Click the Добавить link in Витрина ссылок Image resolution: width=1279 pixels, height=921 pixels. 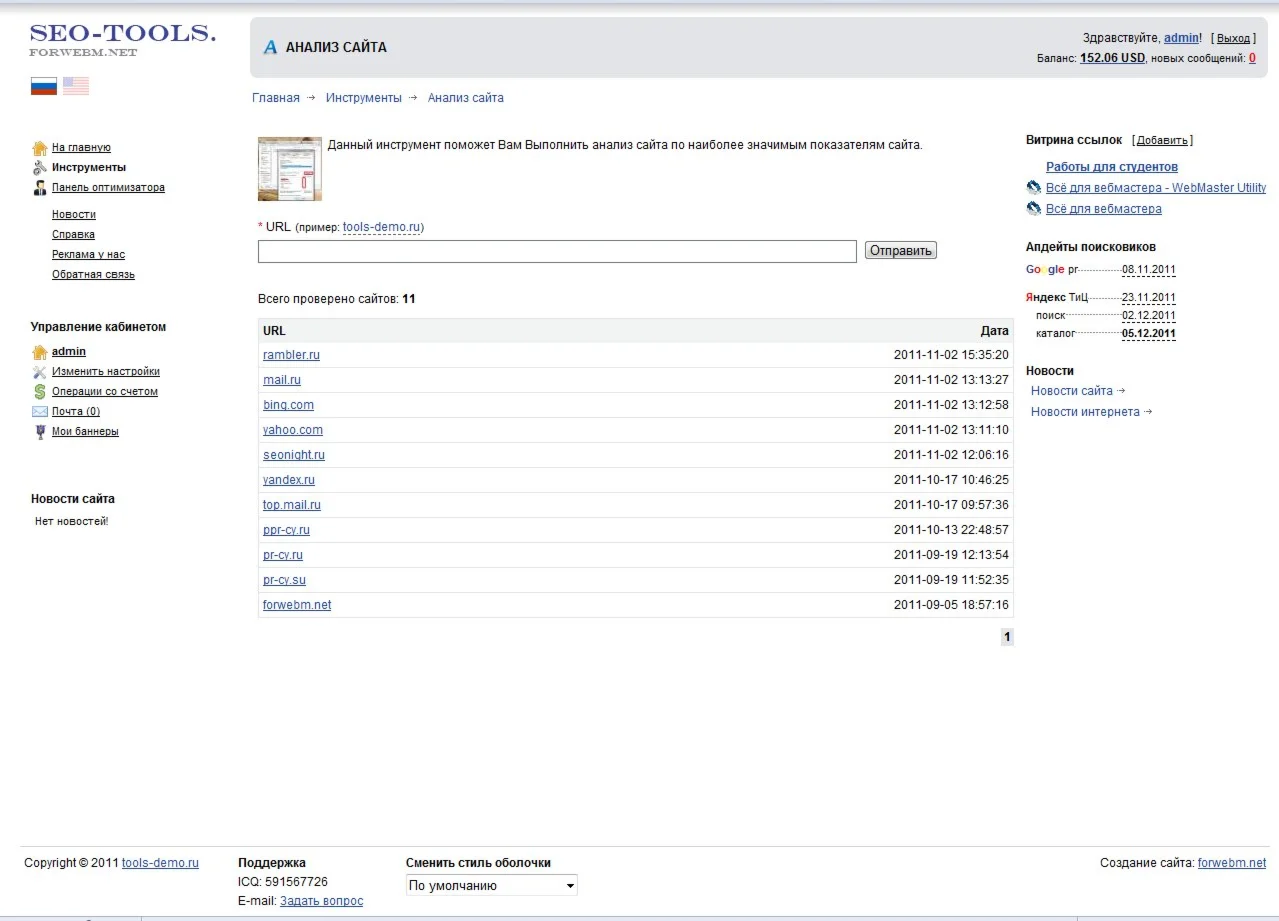pyautogui.click(x=1162, y=141)
